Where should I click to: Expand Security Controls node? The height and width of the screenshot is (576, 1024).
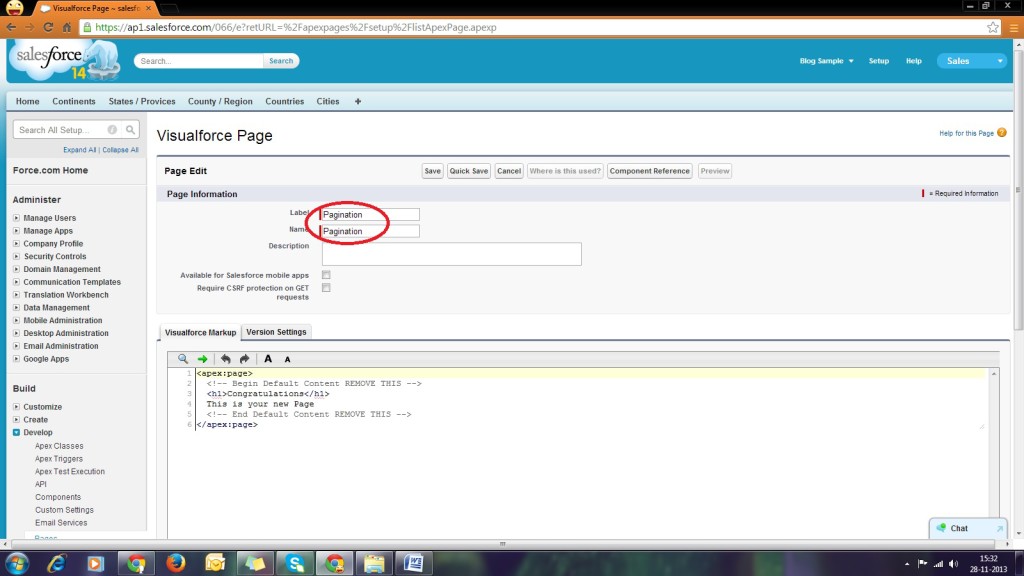[x=16, y=256]
